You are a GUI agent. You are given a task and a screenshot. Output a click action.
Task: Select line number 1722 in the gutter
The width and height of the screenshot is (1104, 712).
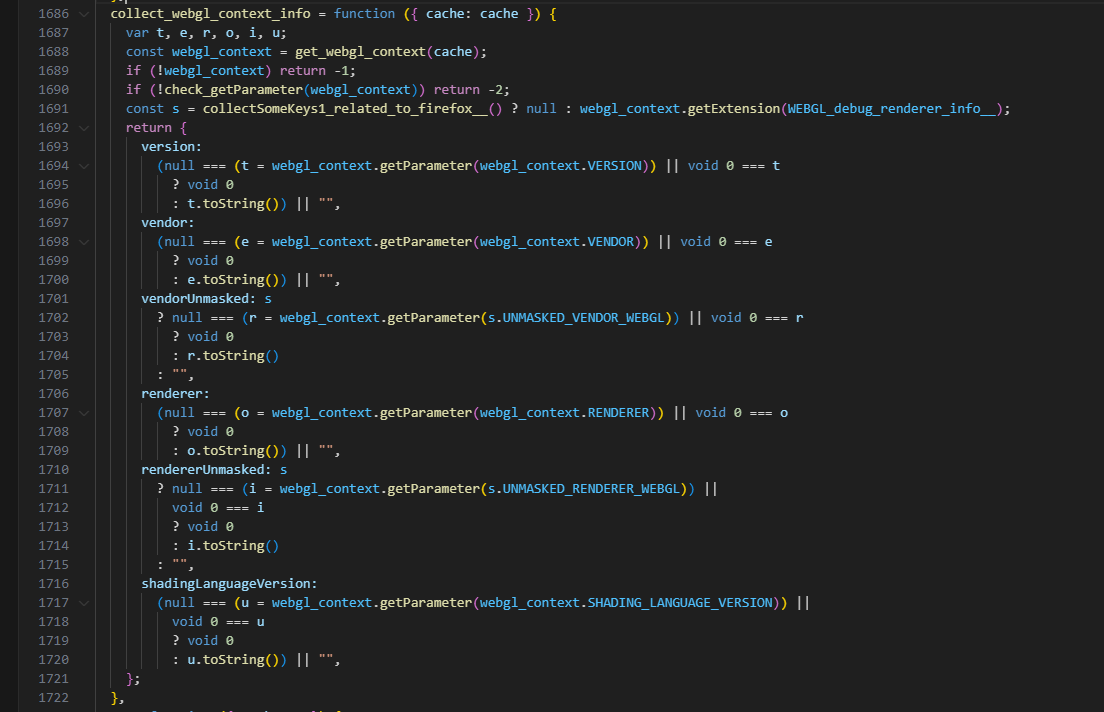pyautogui.click(x=54, y=698)
